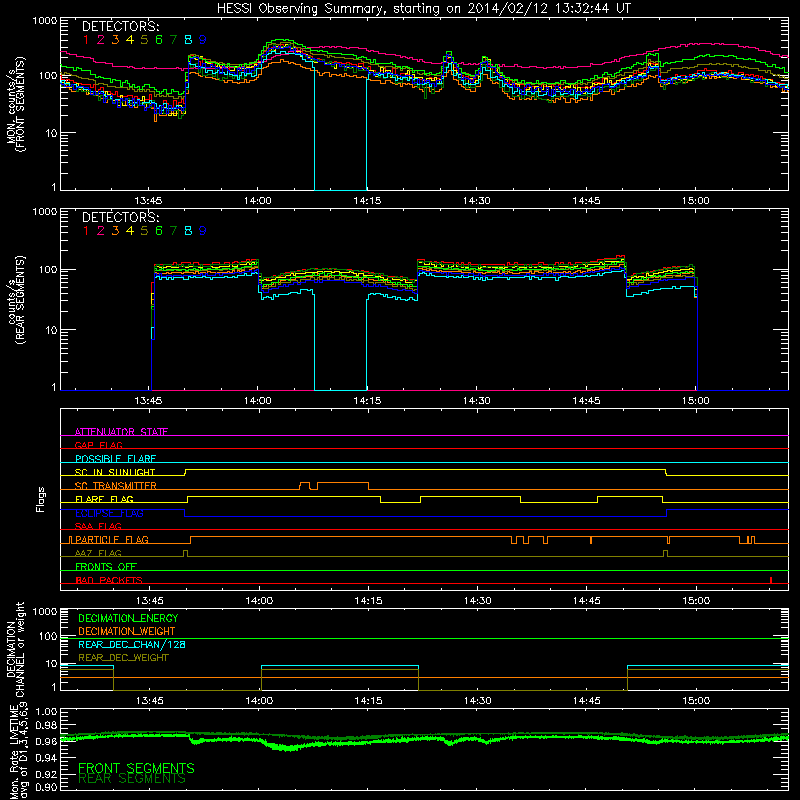Image resolution: width=800 pixels, height=800 pixels.
Task: Click DETECTORS: label in rear segments plot
Action: click(x=121, y=217)
